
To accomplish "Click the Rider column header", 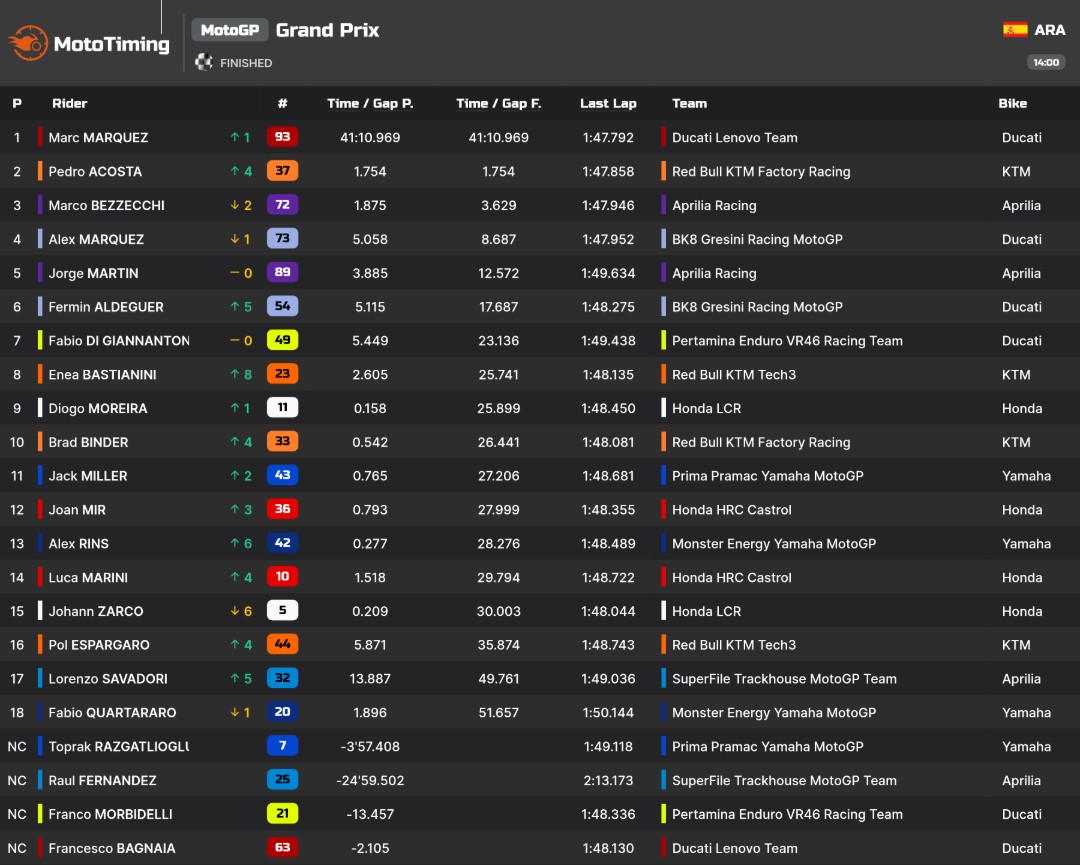I will [x=70, y=103].
